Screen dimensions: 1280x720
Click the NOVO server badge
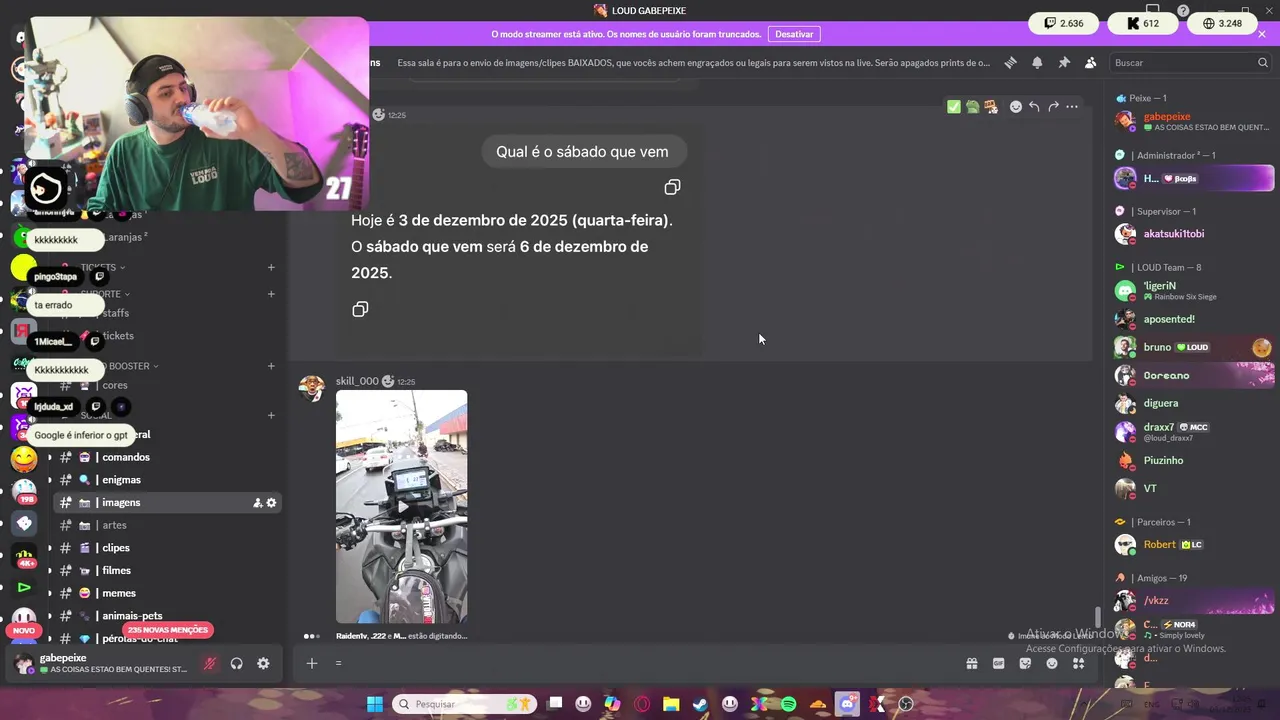[24, 630]
